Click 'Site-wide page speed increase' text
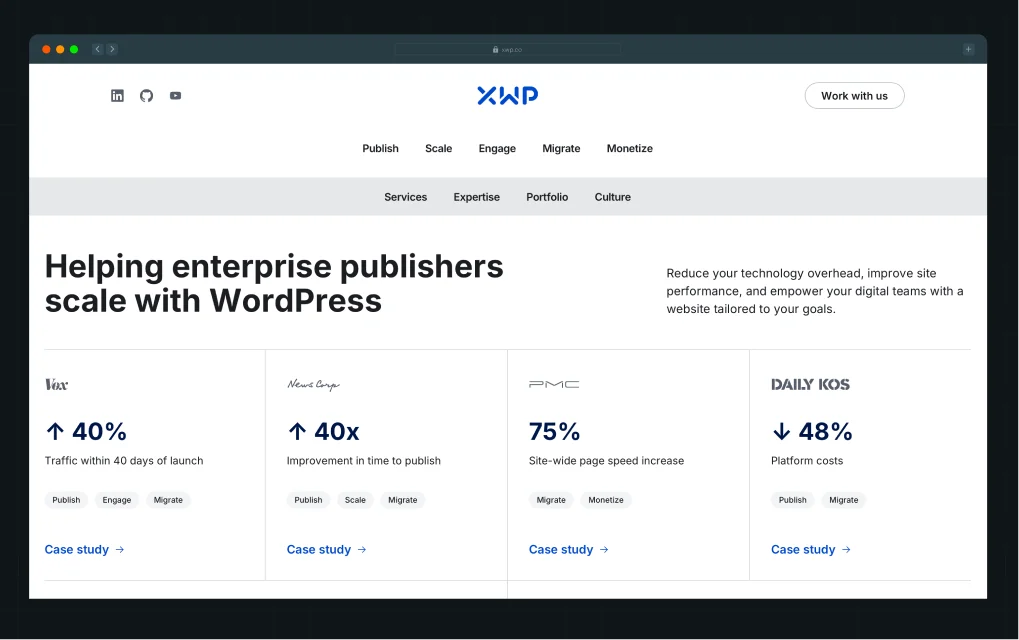 coord(606,461)
